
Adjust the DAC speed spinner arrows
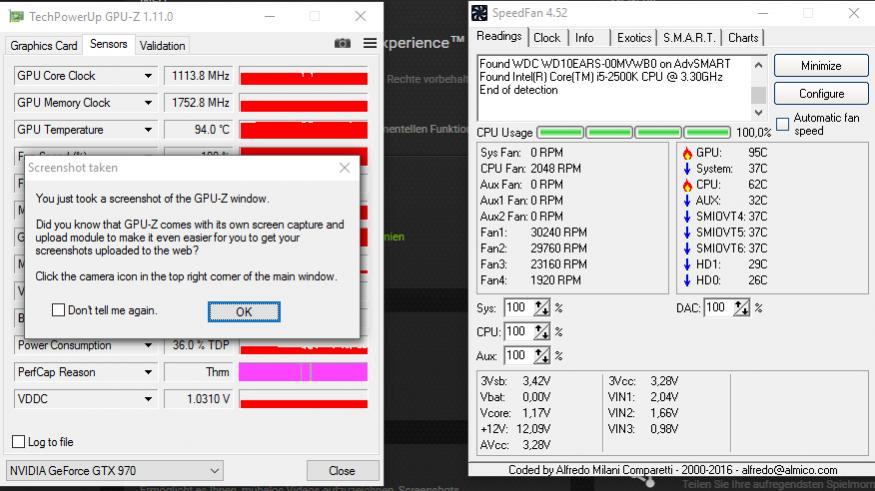[741, 307]
